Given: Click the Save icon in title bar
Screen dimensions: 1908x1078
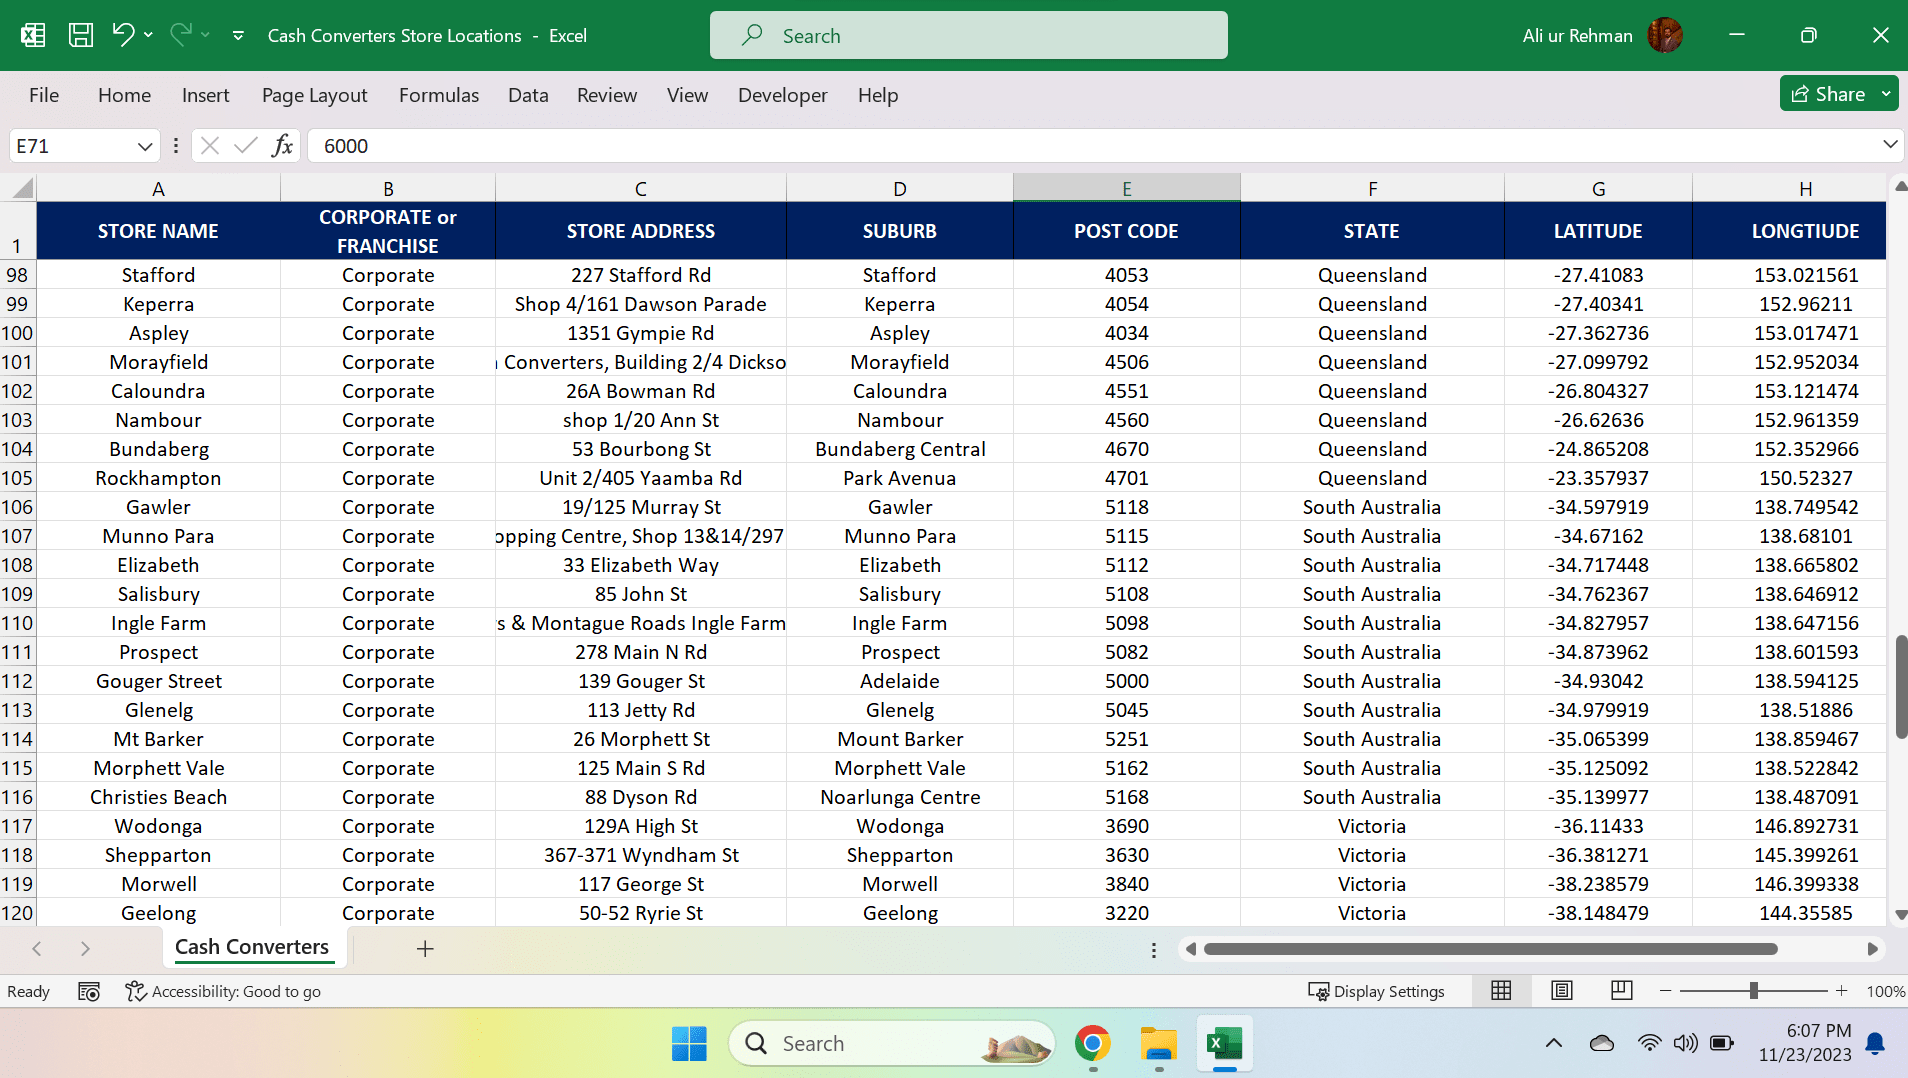Looking at the screenshot, I should [81, 35].
